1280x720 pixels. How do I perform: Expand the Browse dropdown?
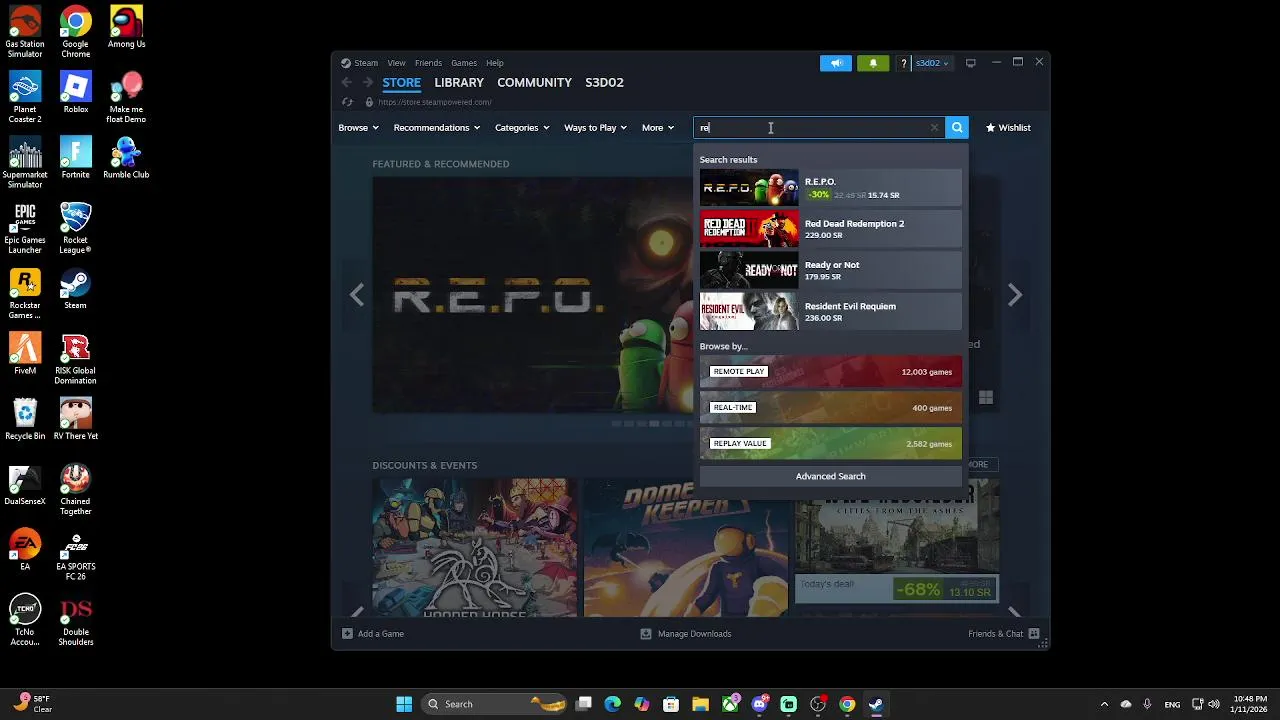click(x=358, y=128)
